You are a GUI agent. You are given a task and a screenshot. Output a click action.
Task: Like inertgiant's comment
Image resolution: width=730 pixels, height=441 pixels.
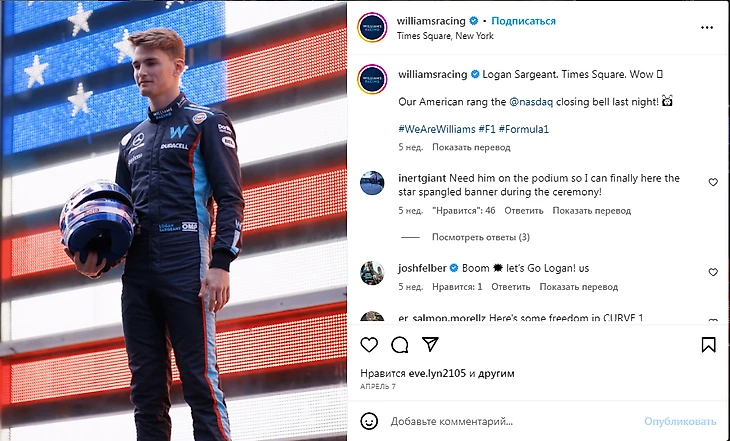pos(713,182)
